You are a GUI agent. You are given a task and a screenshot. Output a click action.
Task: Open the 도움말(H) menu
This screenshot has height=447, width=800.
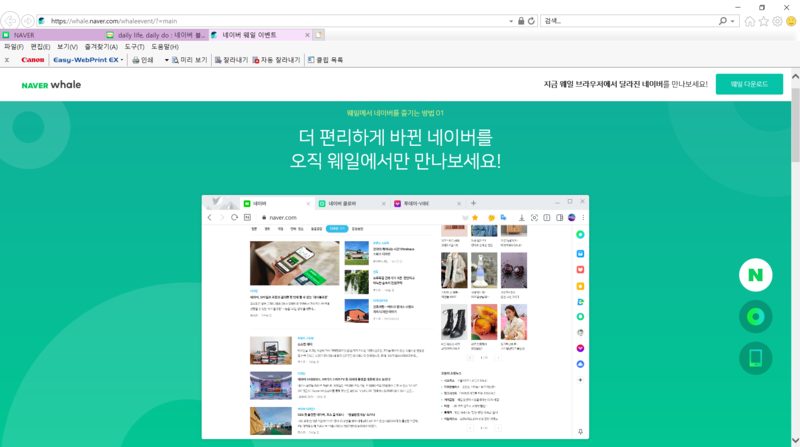pyautogui.click(x=165, y=46)
